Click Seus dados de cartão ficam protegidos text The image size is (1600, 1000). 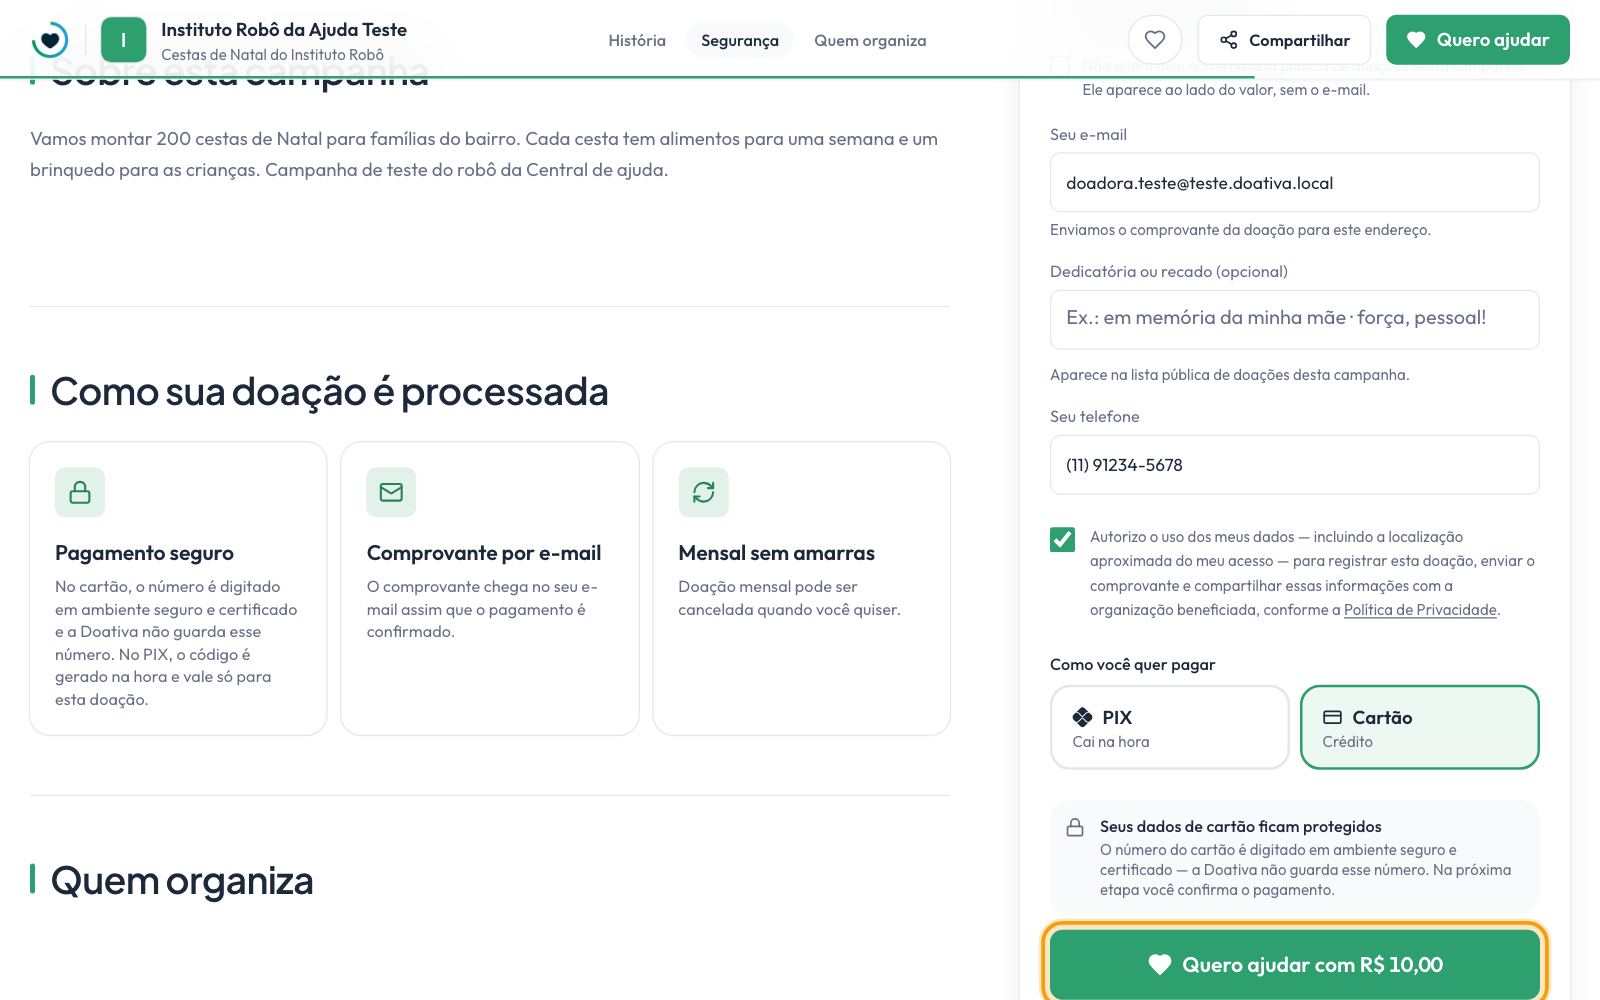1240,827
